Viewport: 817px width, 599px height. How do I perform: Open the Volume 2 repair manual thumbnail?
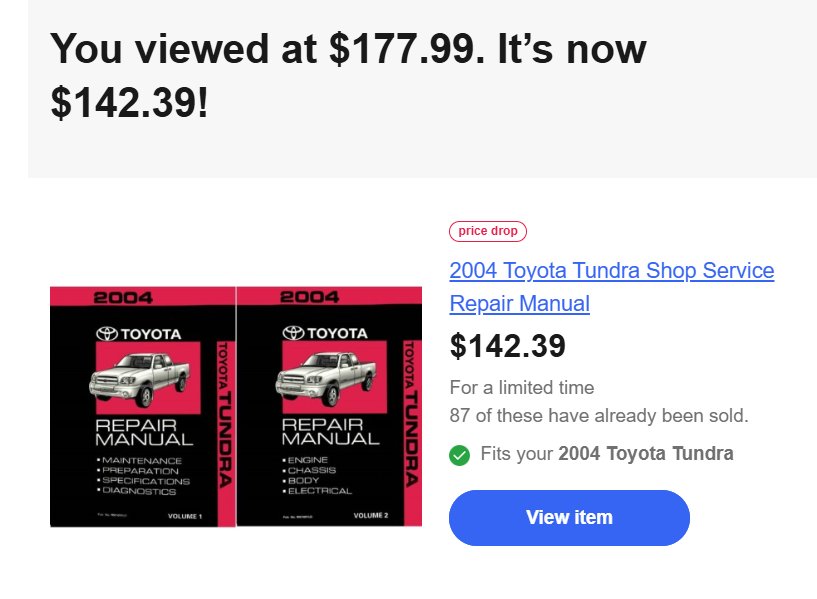[x=329, y=406]
